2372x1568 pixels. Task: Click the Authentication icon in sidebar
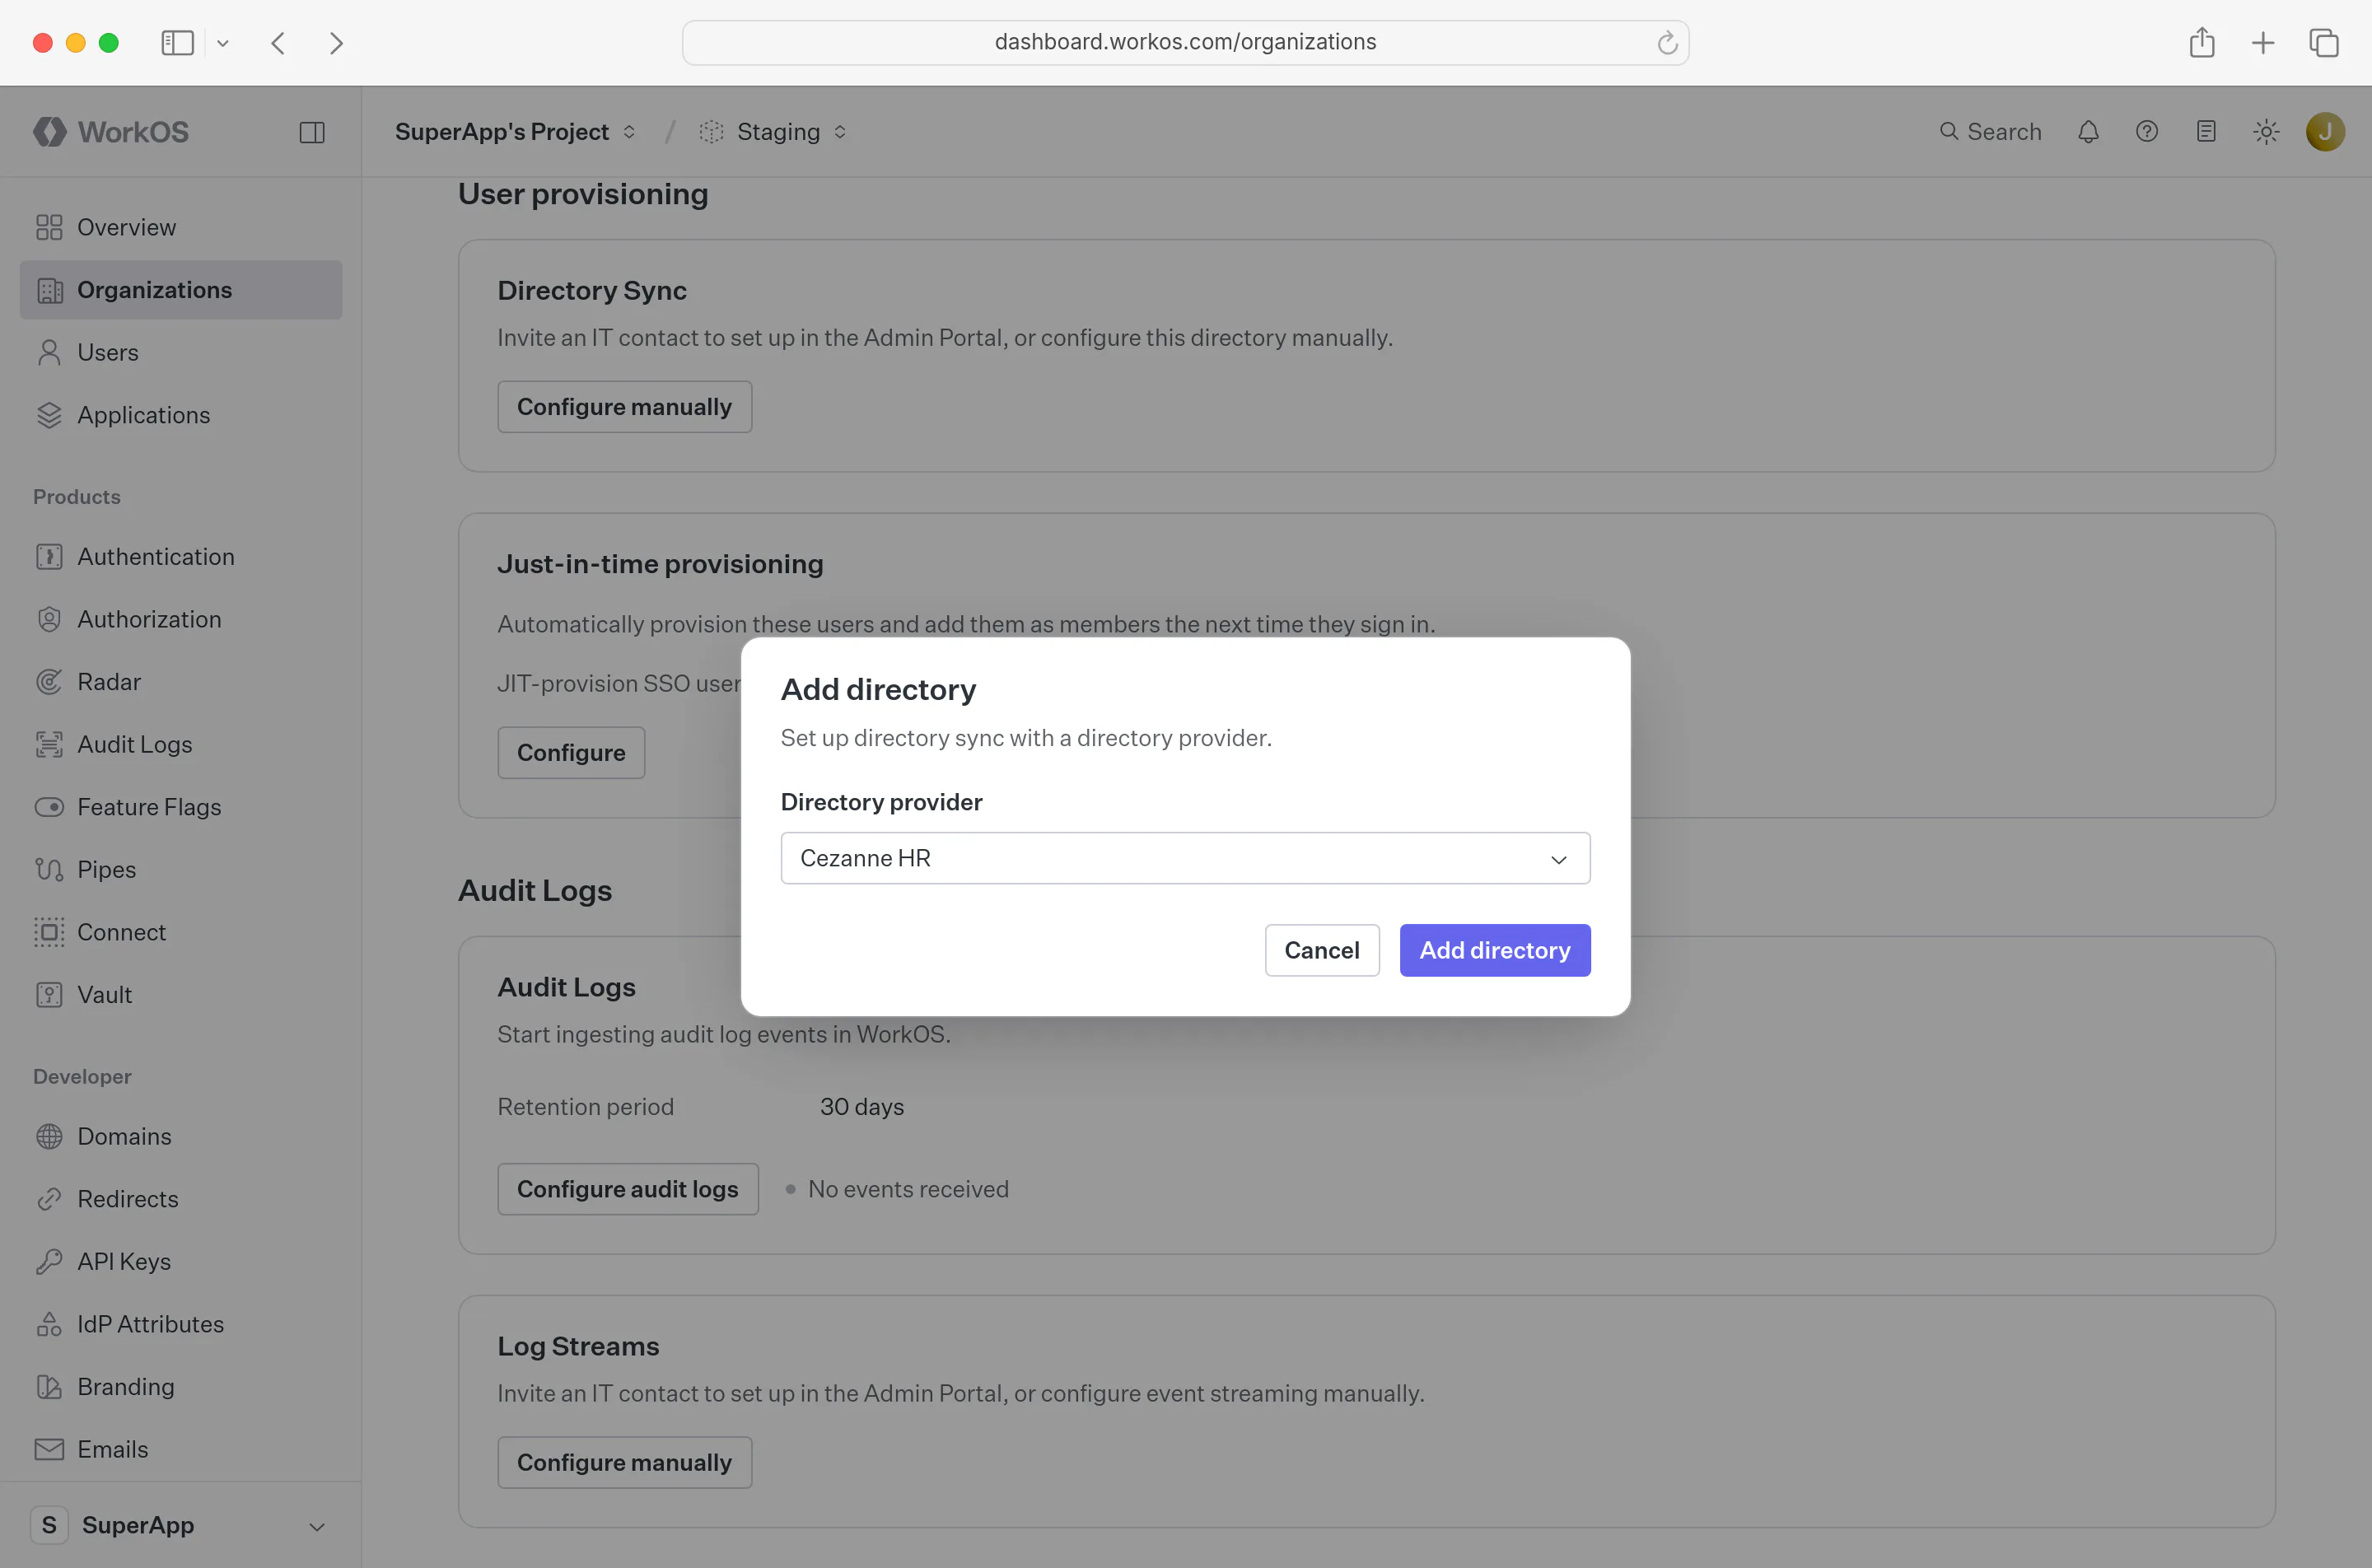(49, 556)
